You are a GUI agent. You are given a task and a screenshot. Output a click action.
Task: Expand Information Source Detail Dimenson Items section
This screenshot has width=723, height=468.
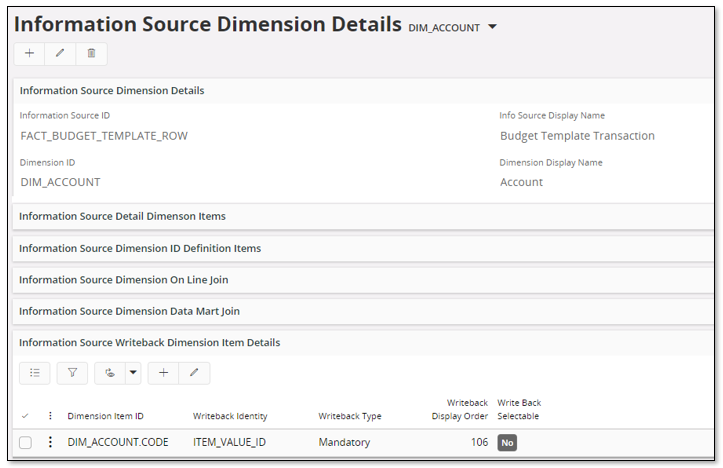122,216
